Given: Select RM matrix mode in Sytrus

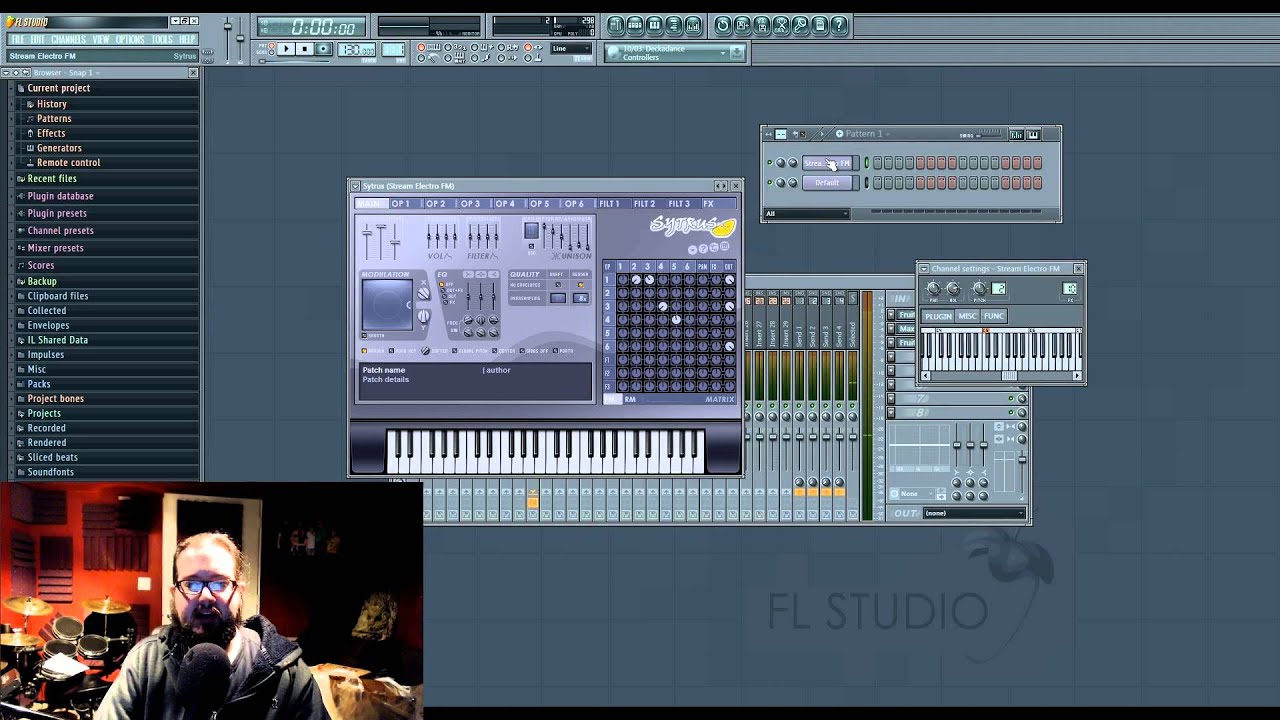Looking at the screenshot, I should tap(630, 399).
